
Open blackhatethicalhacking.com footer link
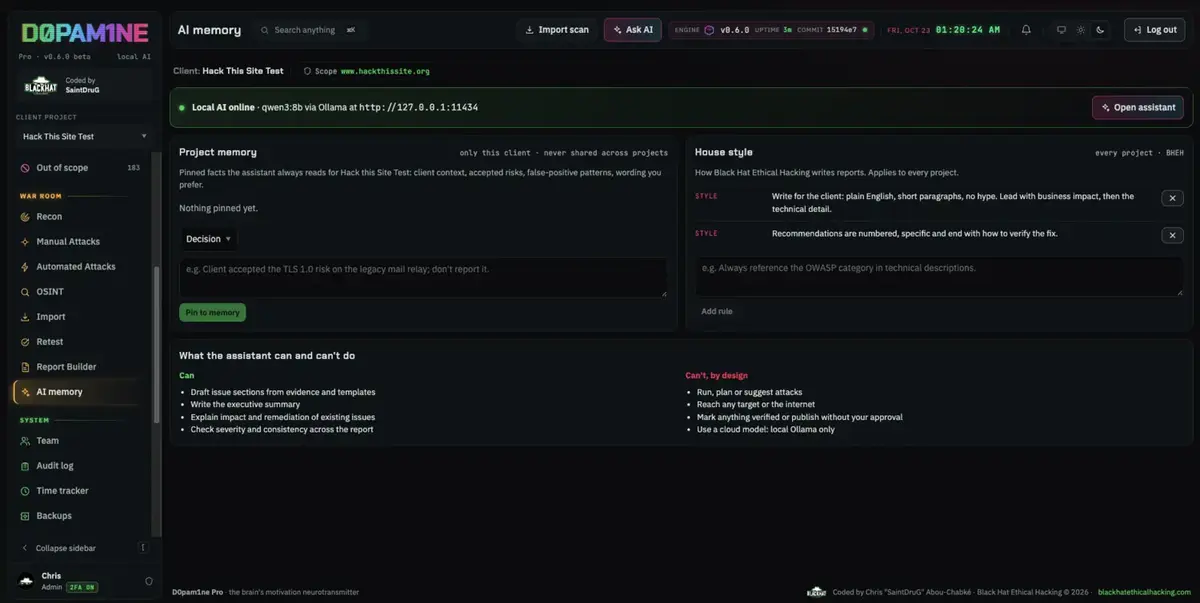[1143, 592]
